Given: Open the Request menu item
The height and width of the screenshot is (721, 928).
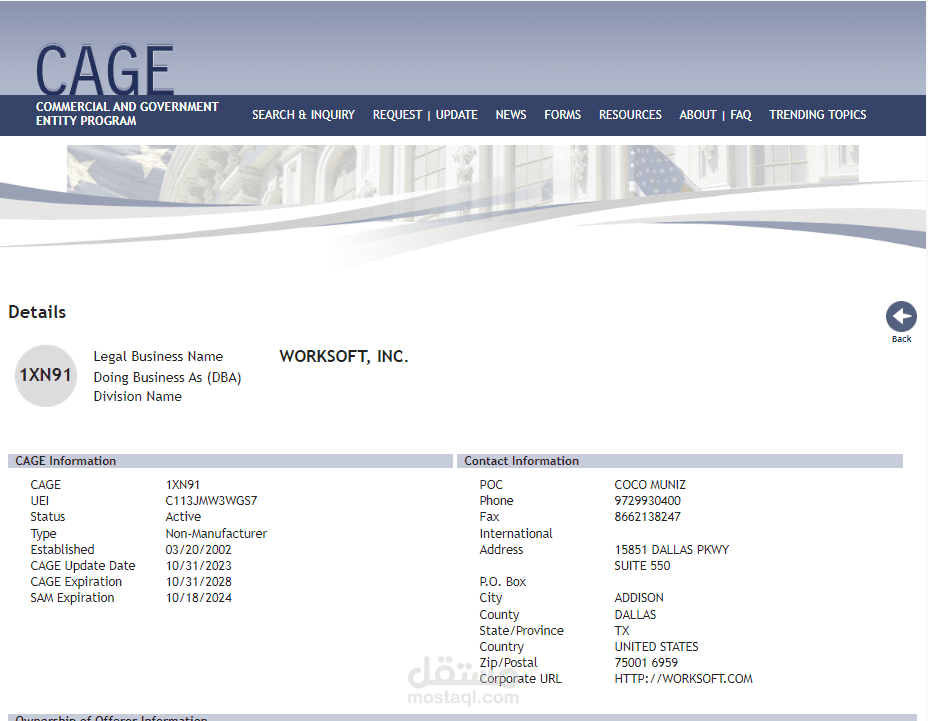Looking at the screenshot, I should tap(397, 115).
